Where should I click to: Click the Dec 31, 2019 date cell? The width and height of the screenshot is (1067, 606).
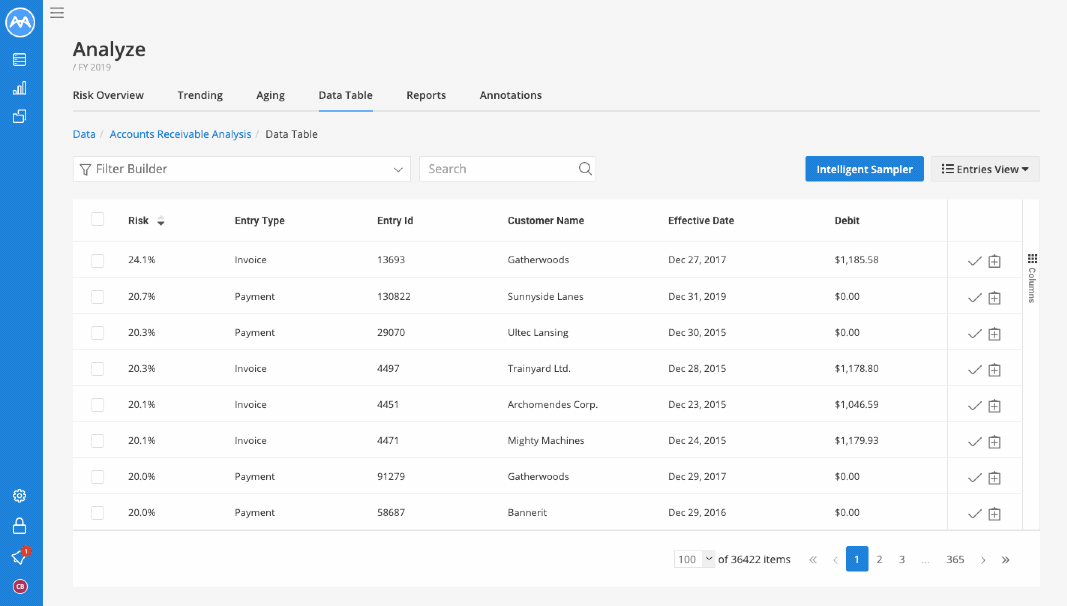pos(697,297)
